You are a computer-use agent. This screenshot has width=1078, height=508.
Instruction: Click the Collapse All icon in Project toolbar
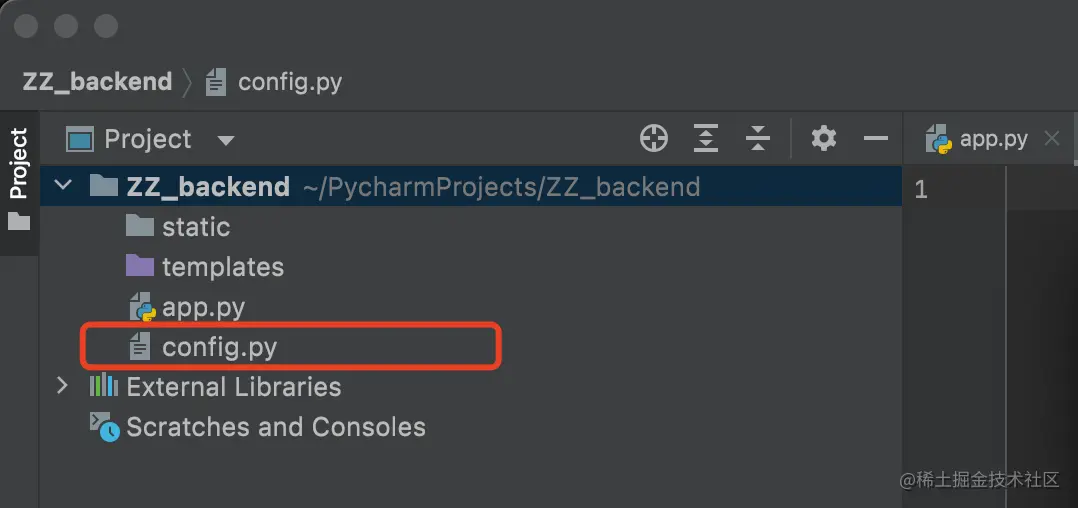tap(758, 139)
